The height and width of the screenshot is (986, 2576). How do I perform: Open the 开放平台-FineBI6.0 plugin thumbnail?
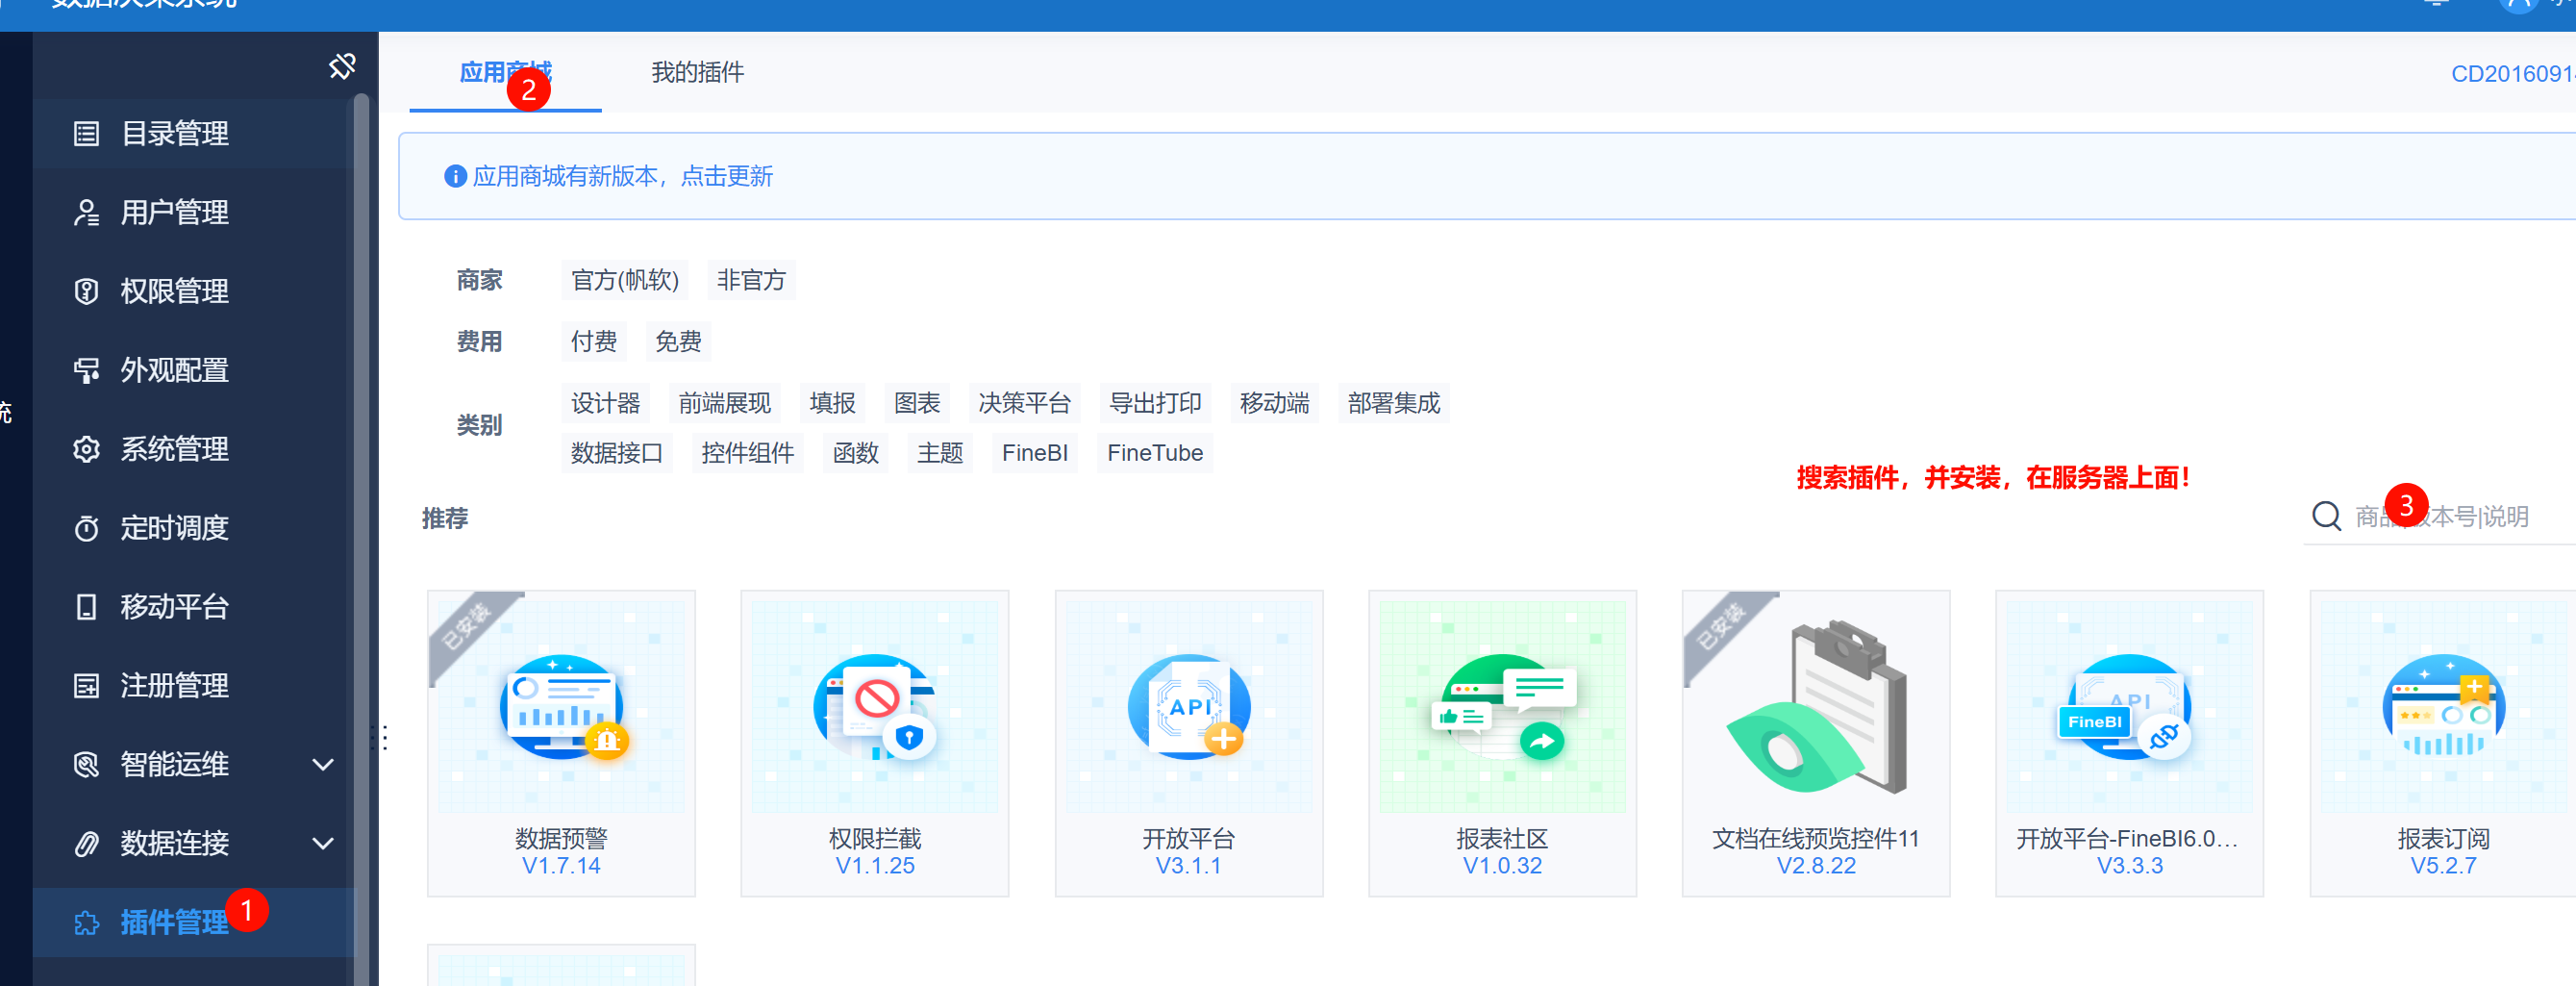tap(2130, 706)
